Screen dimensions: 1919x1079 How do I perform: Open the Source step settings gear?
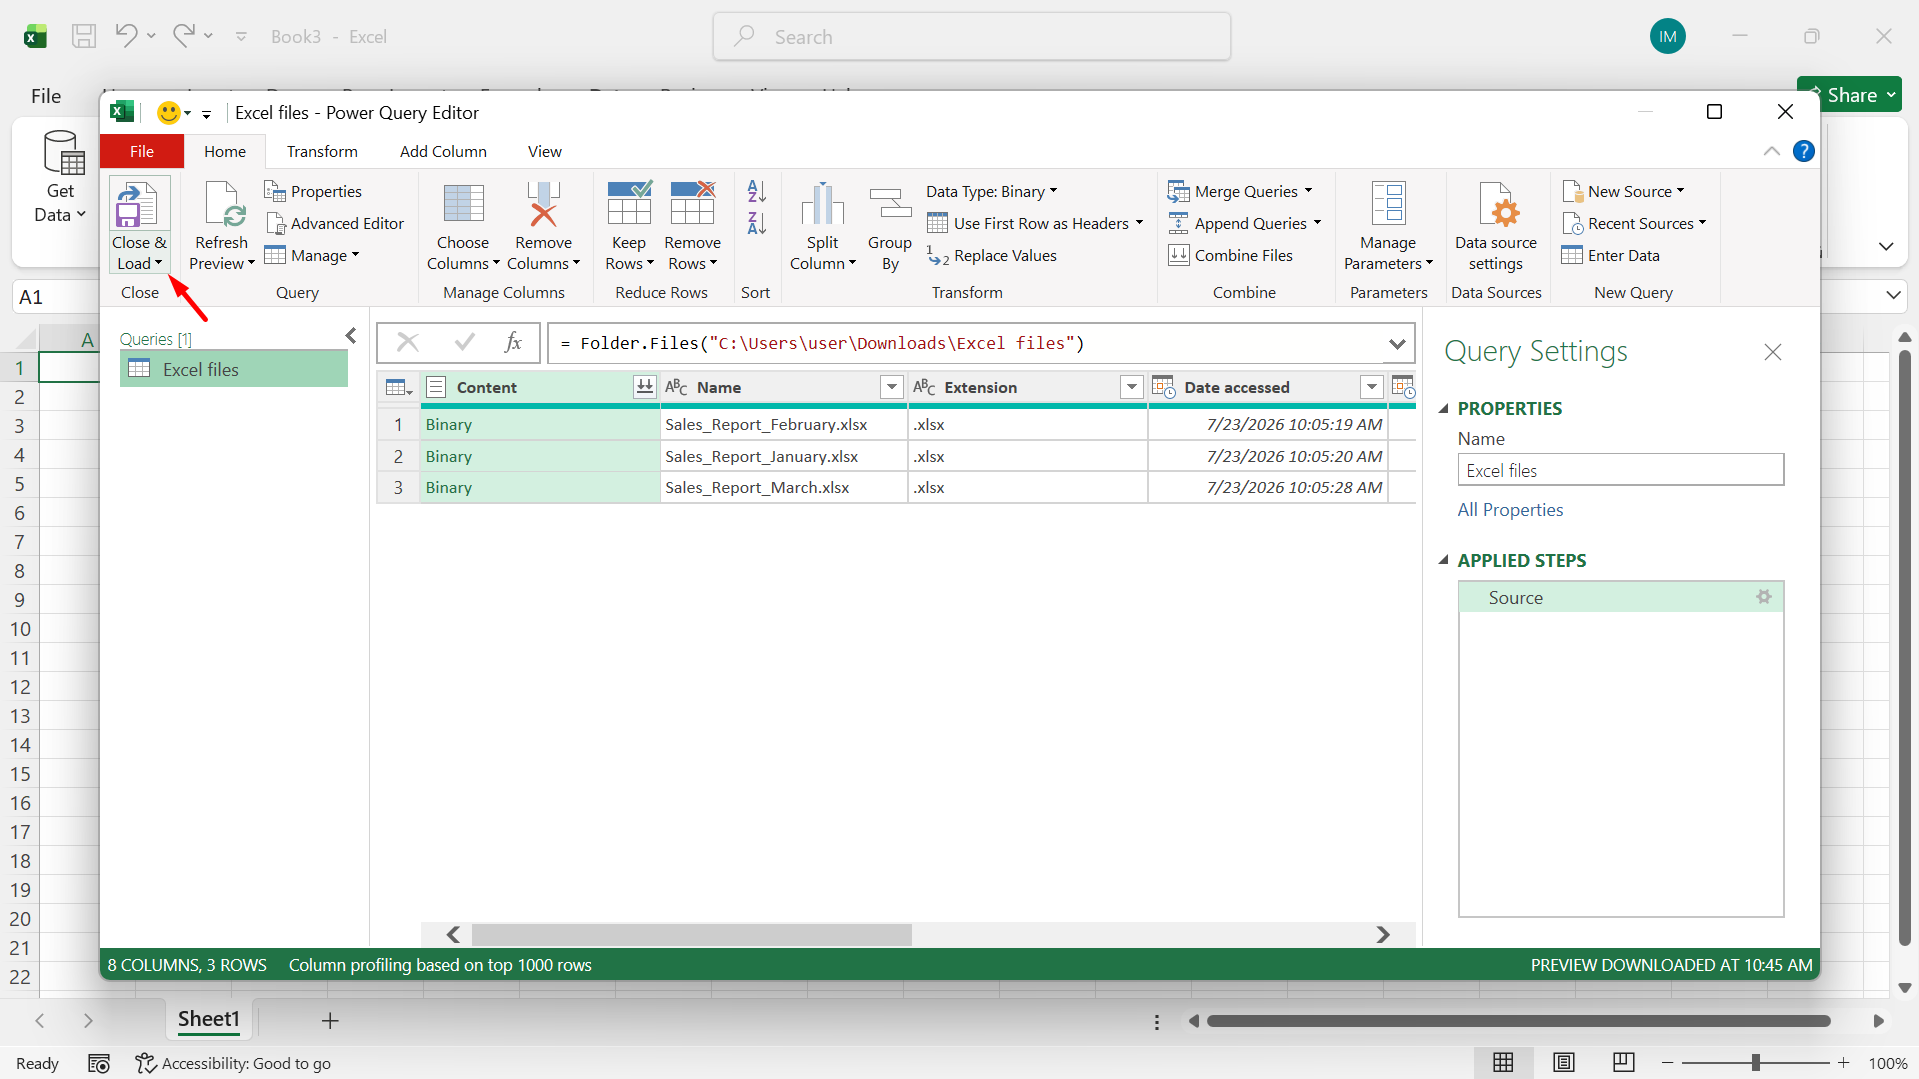pyautogui.click(x=1764, y=597)
